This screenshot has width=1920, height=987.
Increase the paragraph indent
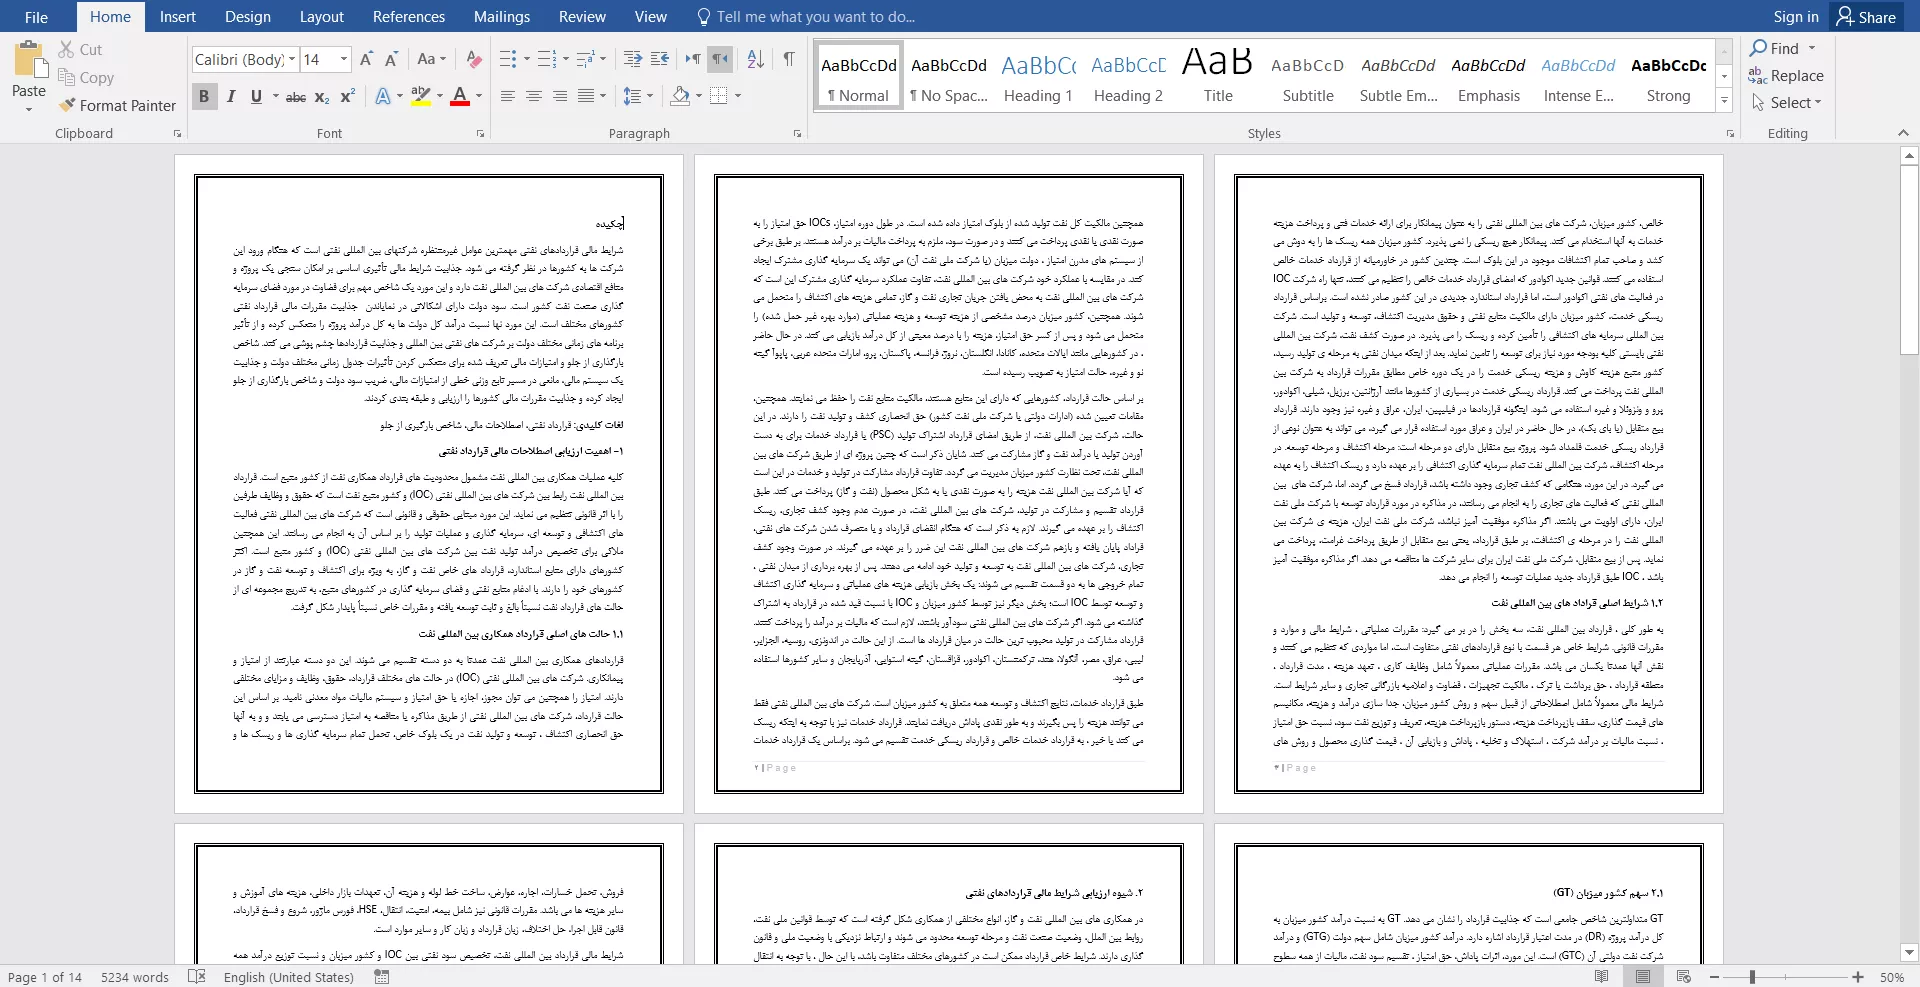pyautogui.click(x=659, y=59)
